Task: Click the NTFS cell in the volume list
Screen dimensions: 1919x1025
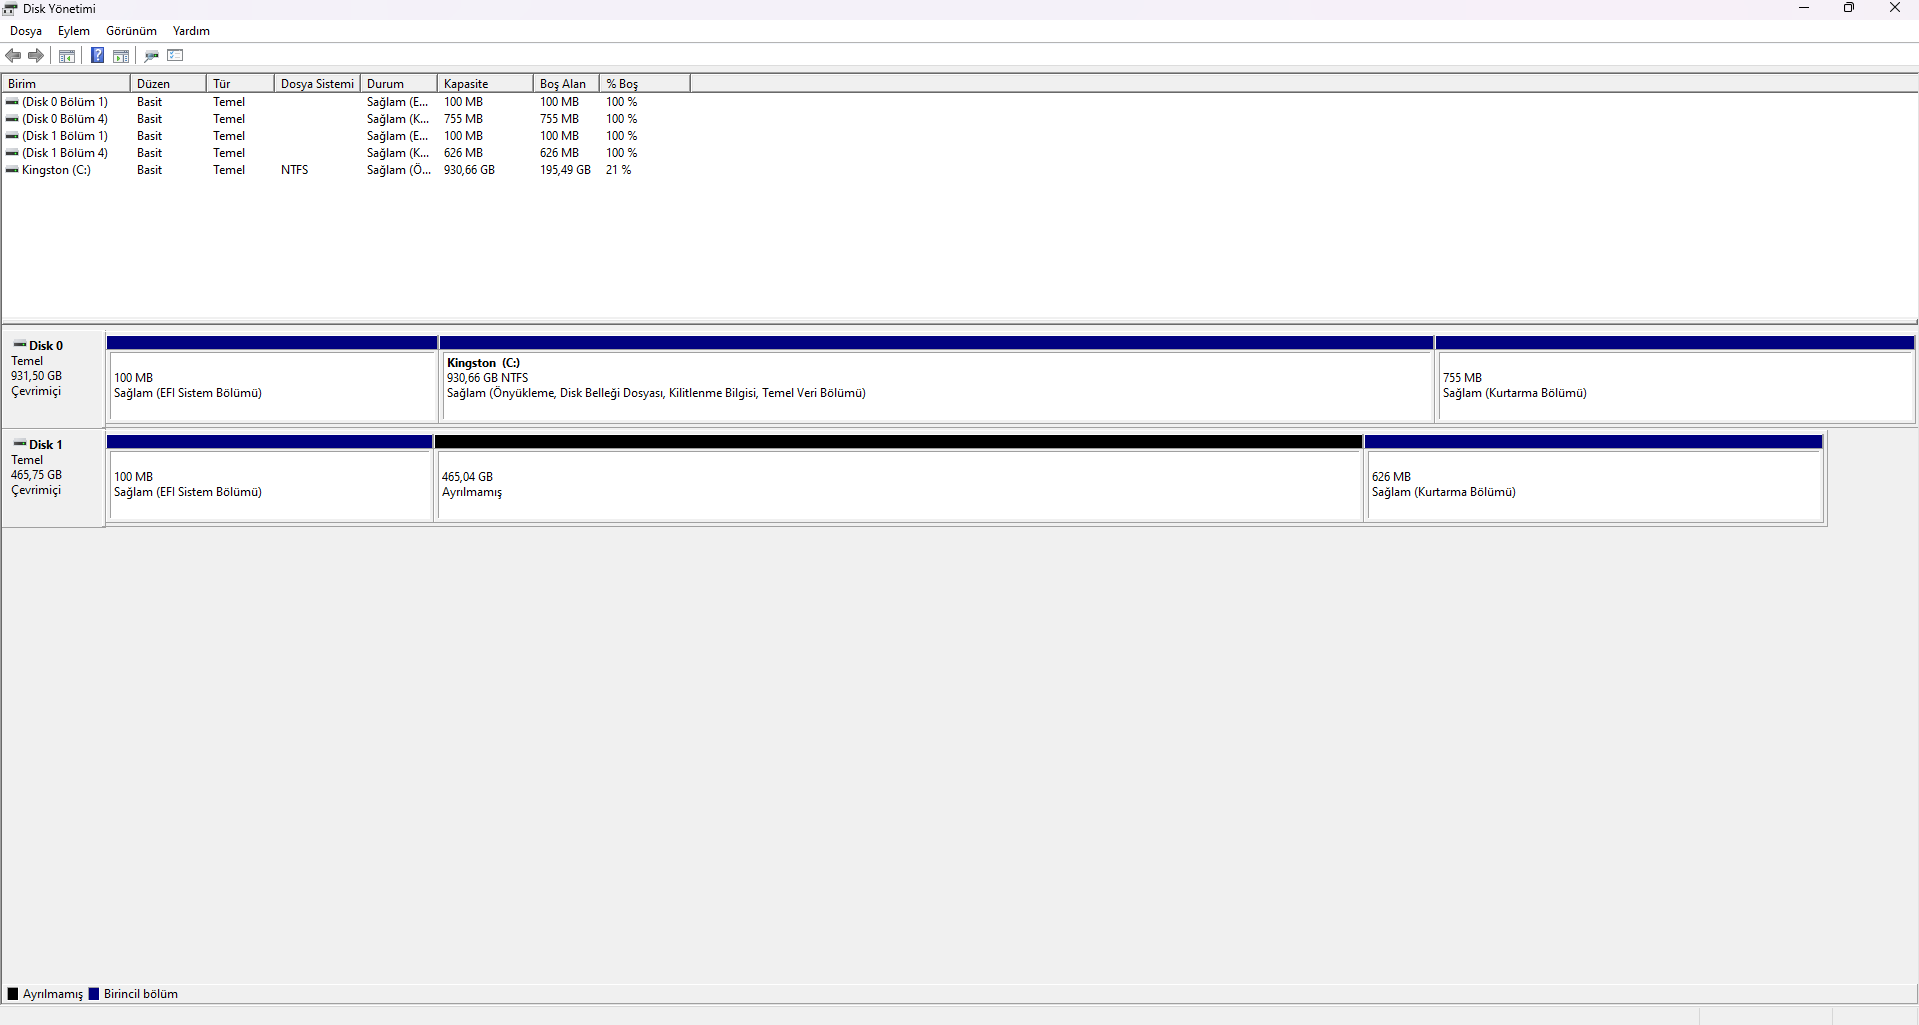Action: 295,170
